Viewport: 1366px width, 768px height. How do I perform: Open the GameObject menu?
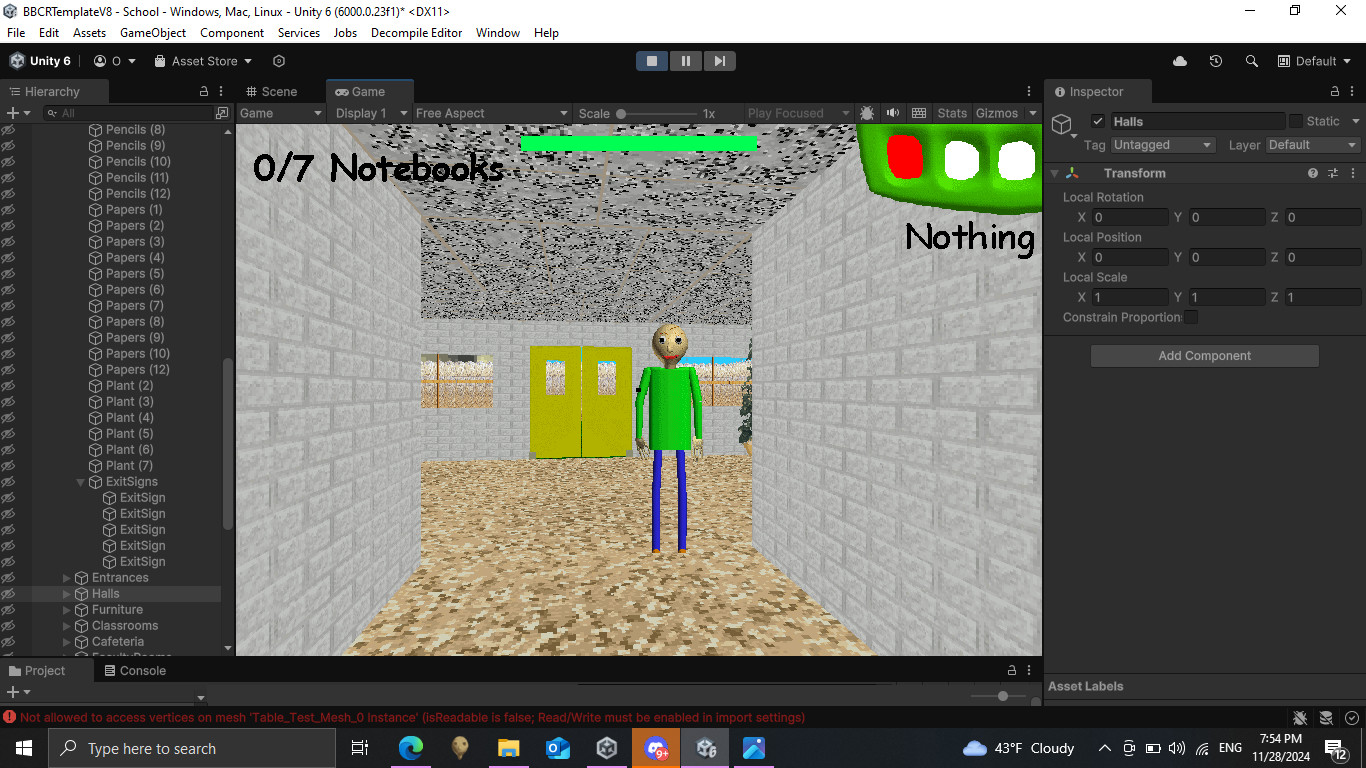point(152,32)
